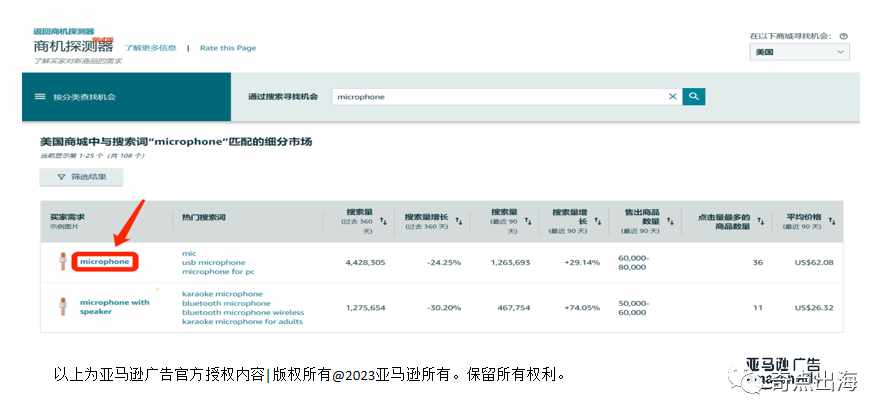Open the 美国 marketplace dropdown

click(x=800, y=51)
